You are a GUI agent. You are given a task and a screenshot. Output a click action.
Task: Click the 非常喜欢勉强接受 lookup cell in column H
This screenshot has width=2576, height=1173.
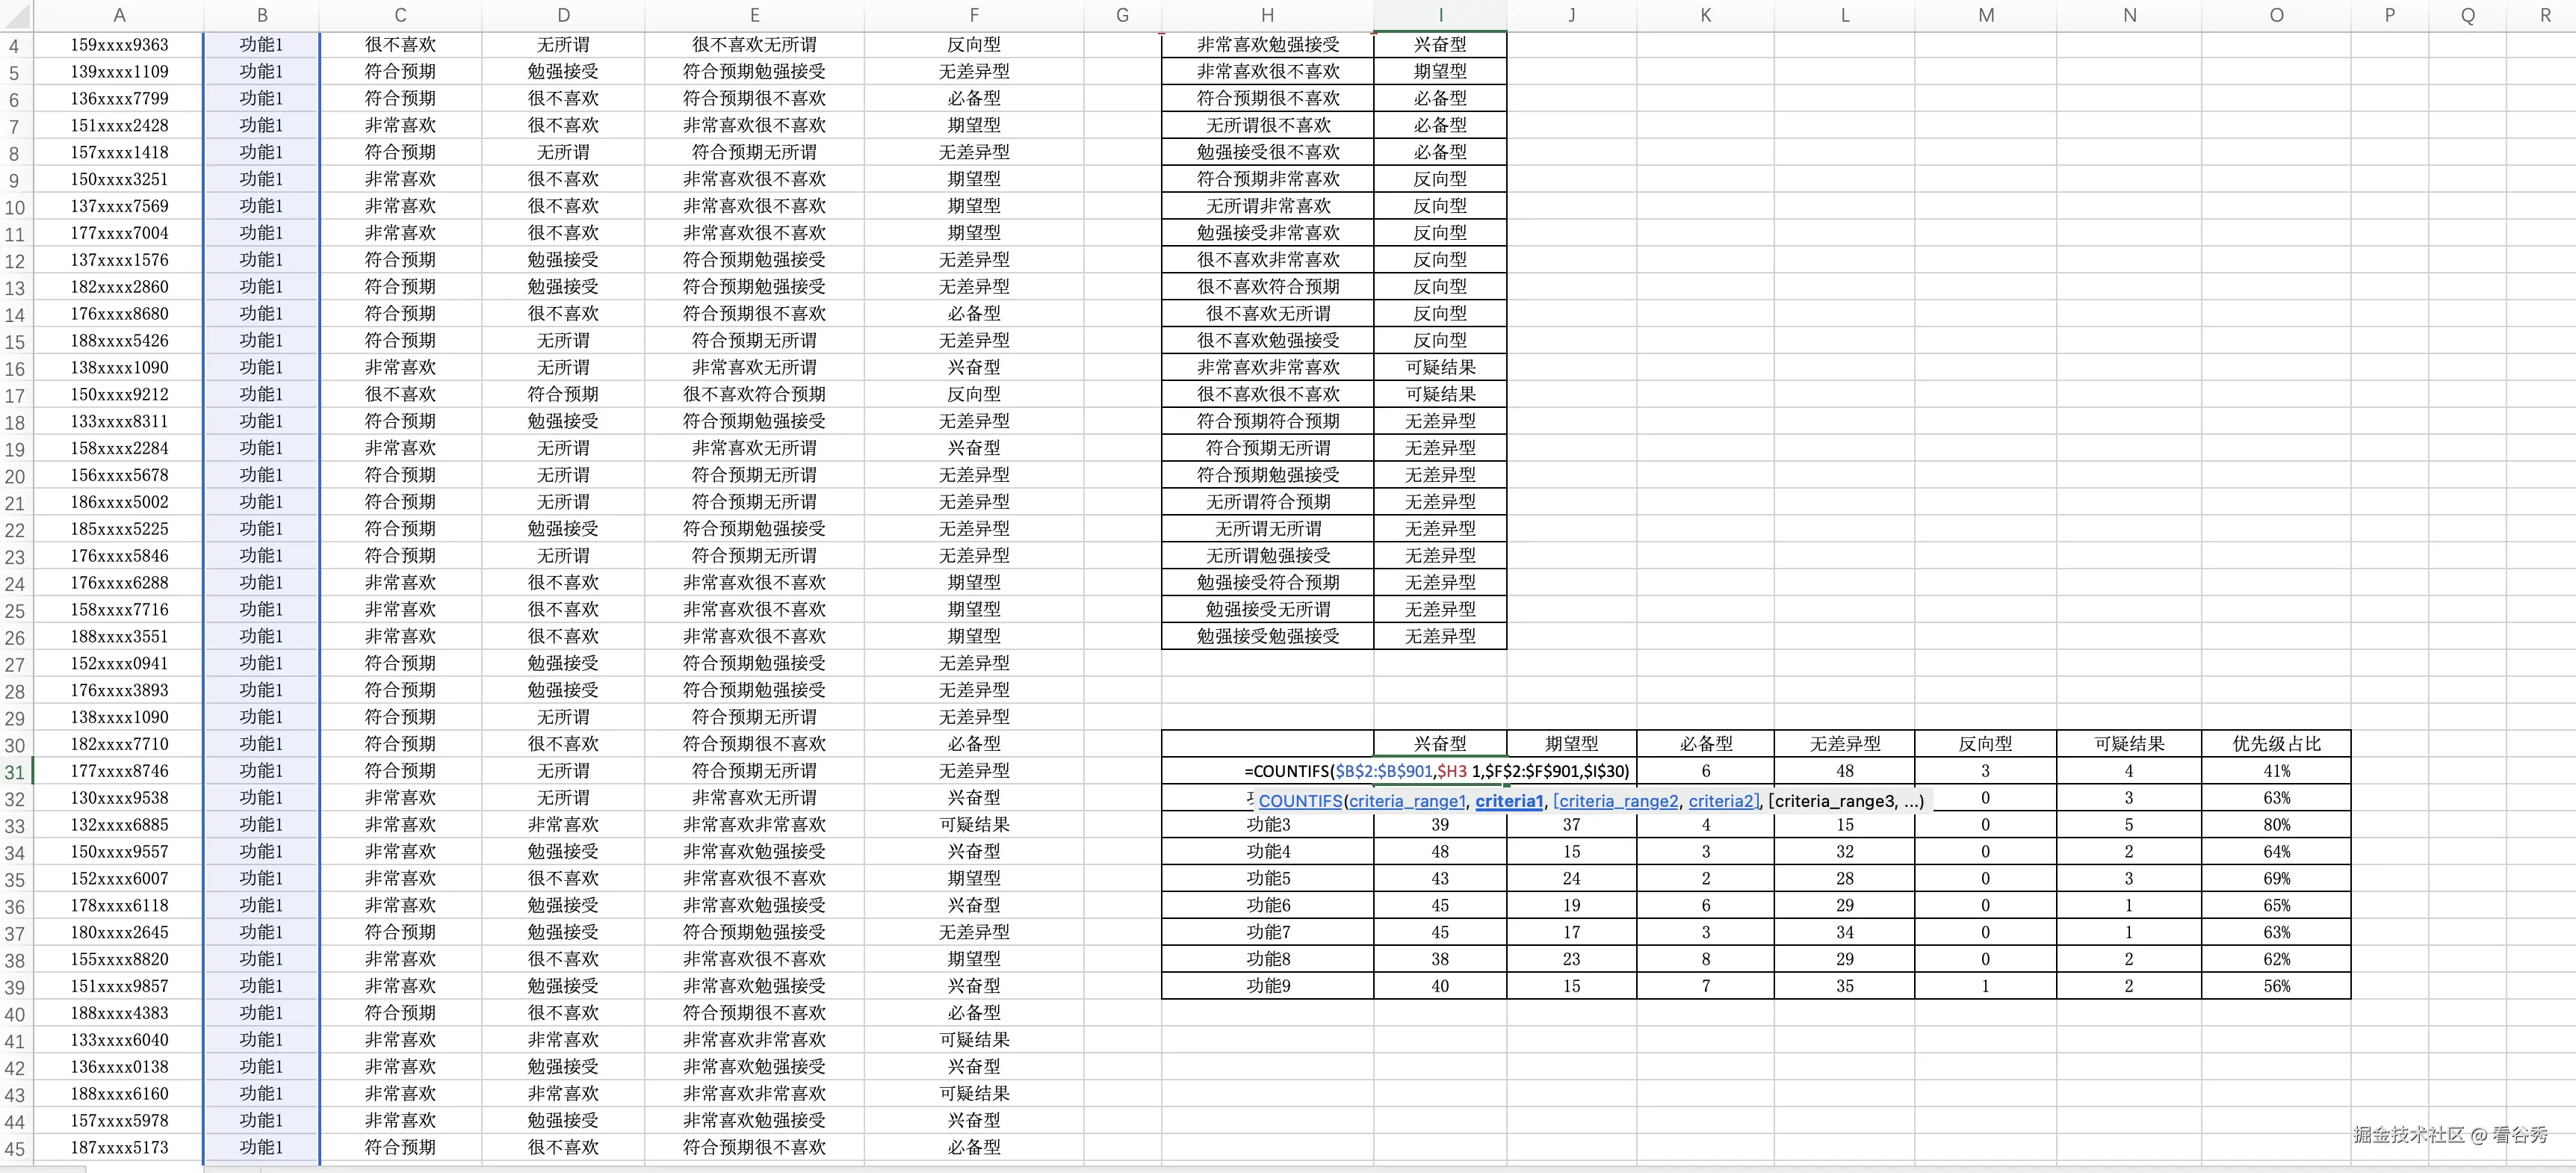[1267, 45]
